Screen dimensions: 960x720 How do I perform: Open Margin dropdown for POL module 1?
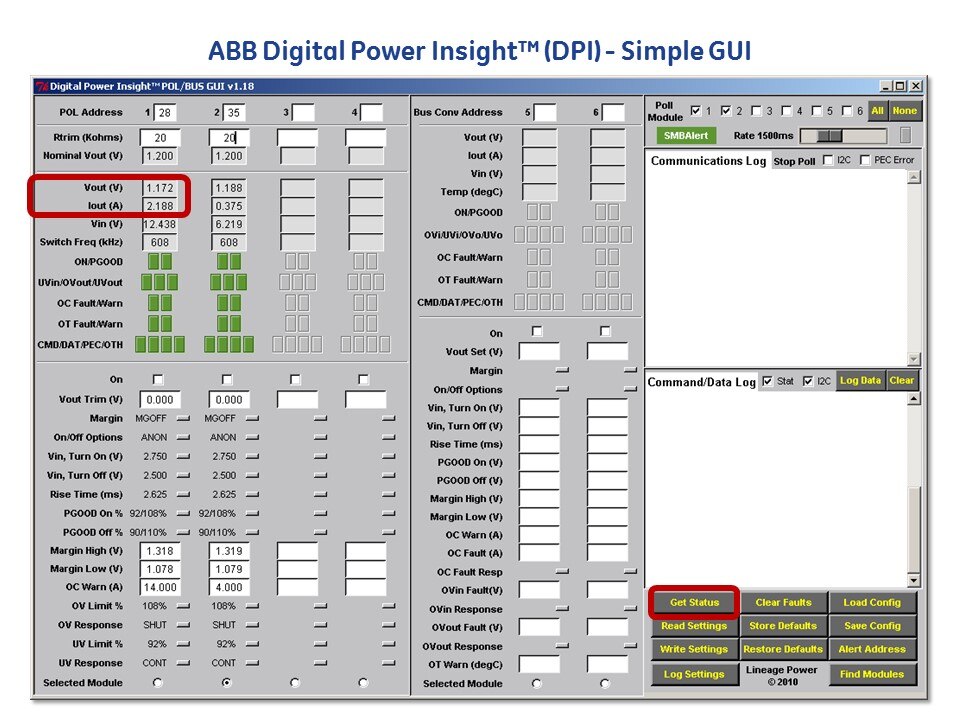182,419
